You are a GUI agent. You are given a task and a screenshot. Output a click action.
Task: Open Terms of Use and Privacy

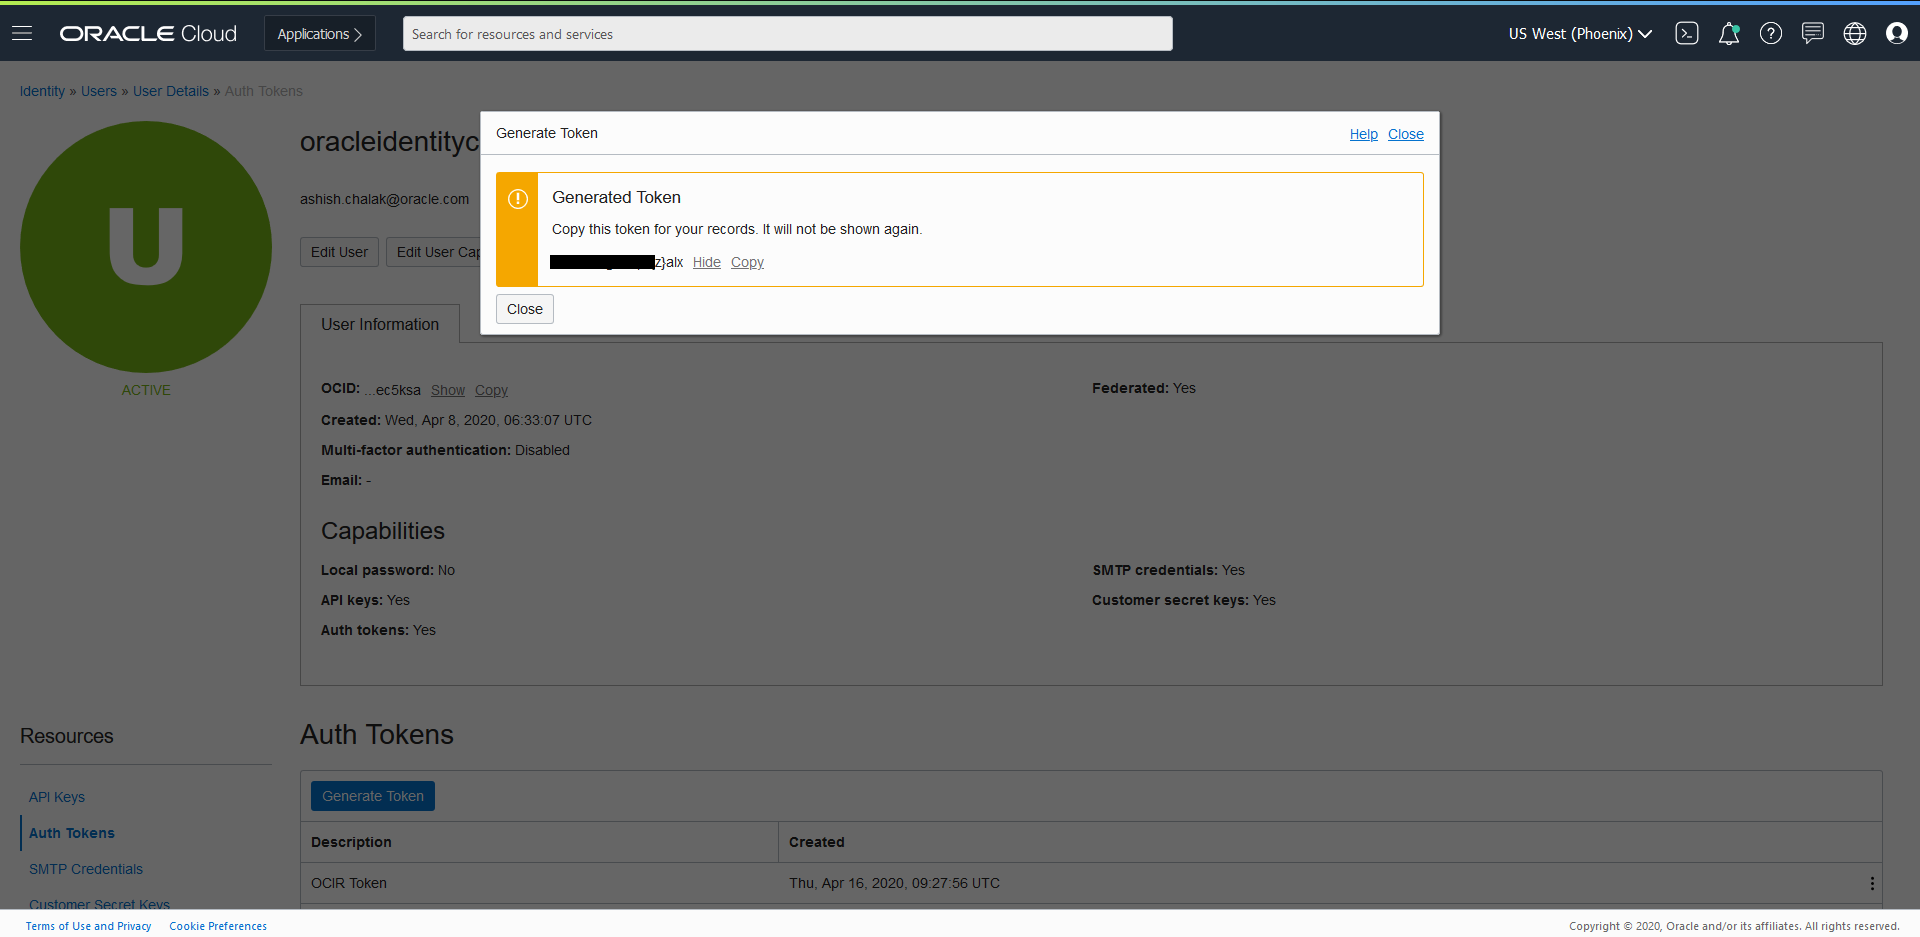click(x=88, y=926)
